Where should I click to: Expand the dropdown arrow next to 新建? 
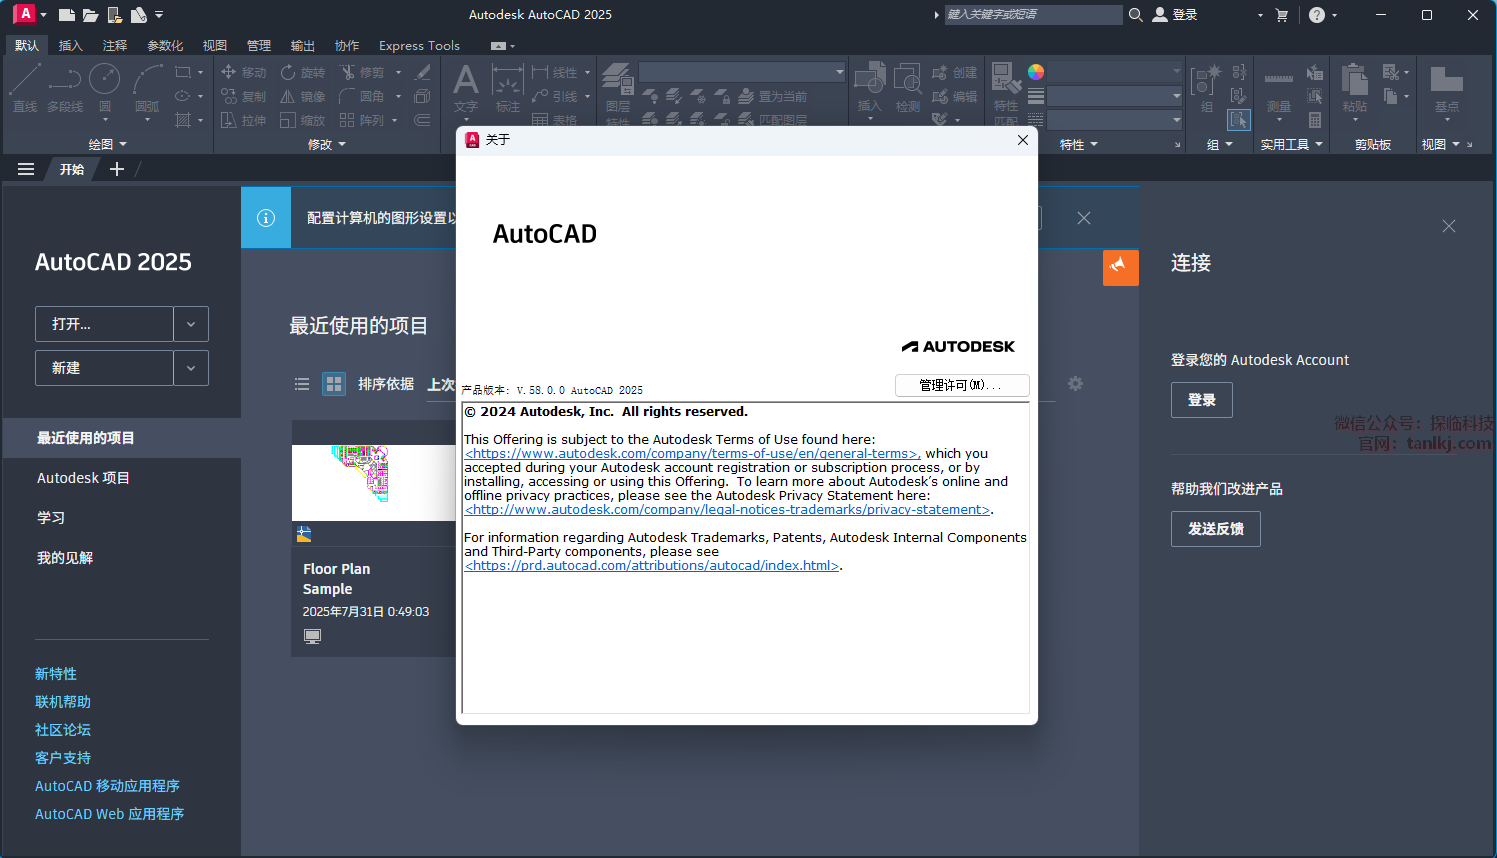click(x=191, y=368)
